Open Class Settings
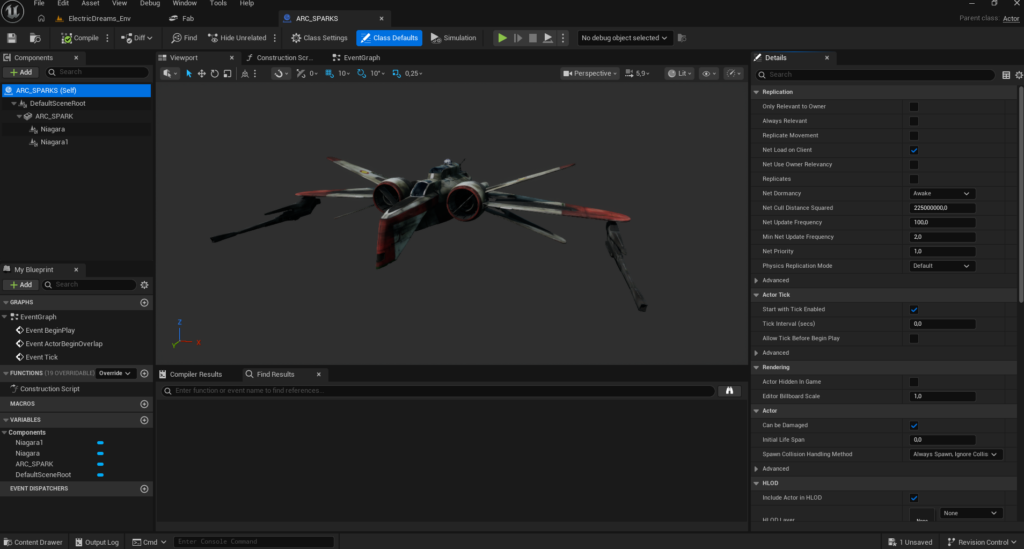Viewport: 1024px width, 549px height. (x=319, y=38)
